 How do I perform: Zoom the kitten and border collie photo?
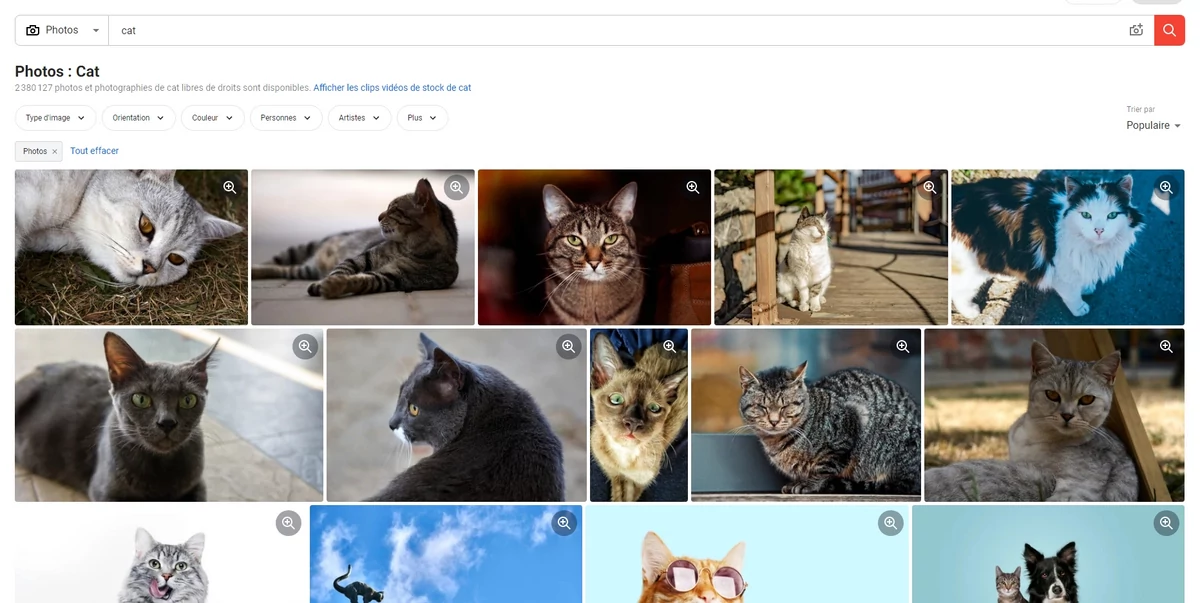tap(1166, 523)
